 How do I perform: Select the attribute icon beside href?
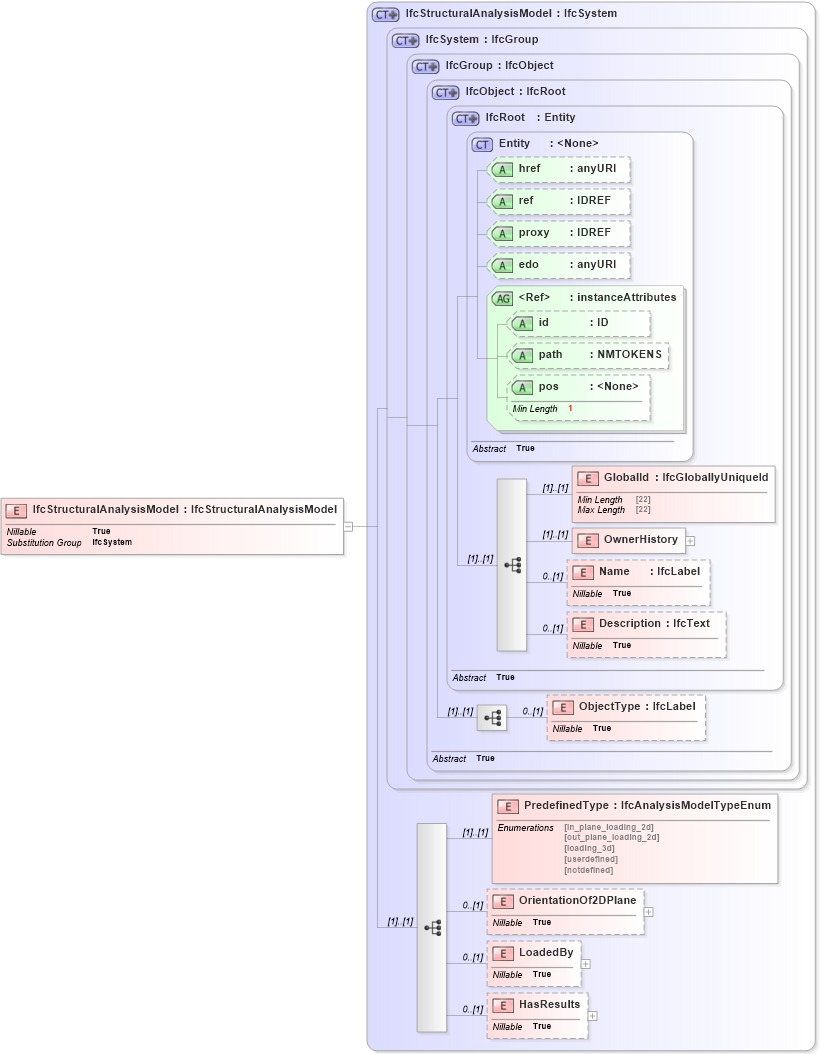click(503, 169)
